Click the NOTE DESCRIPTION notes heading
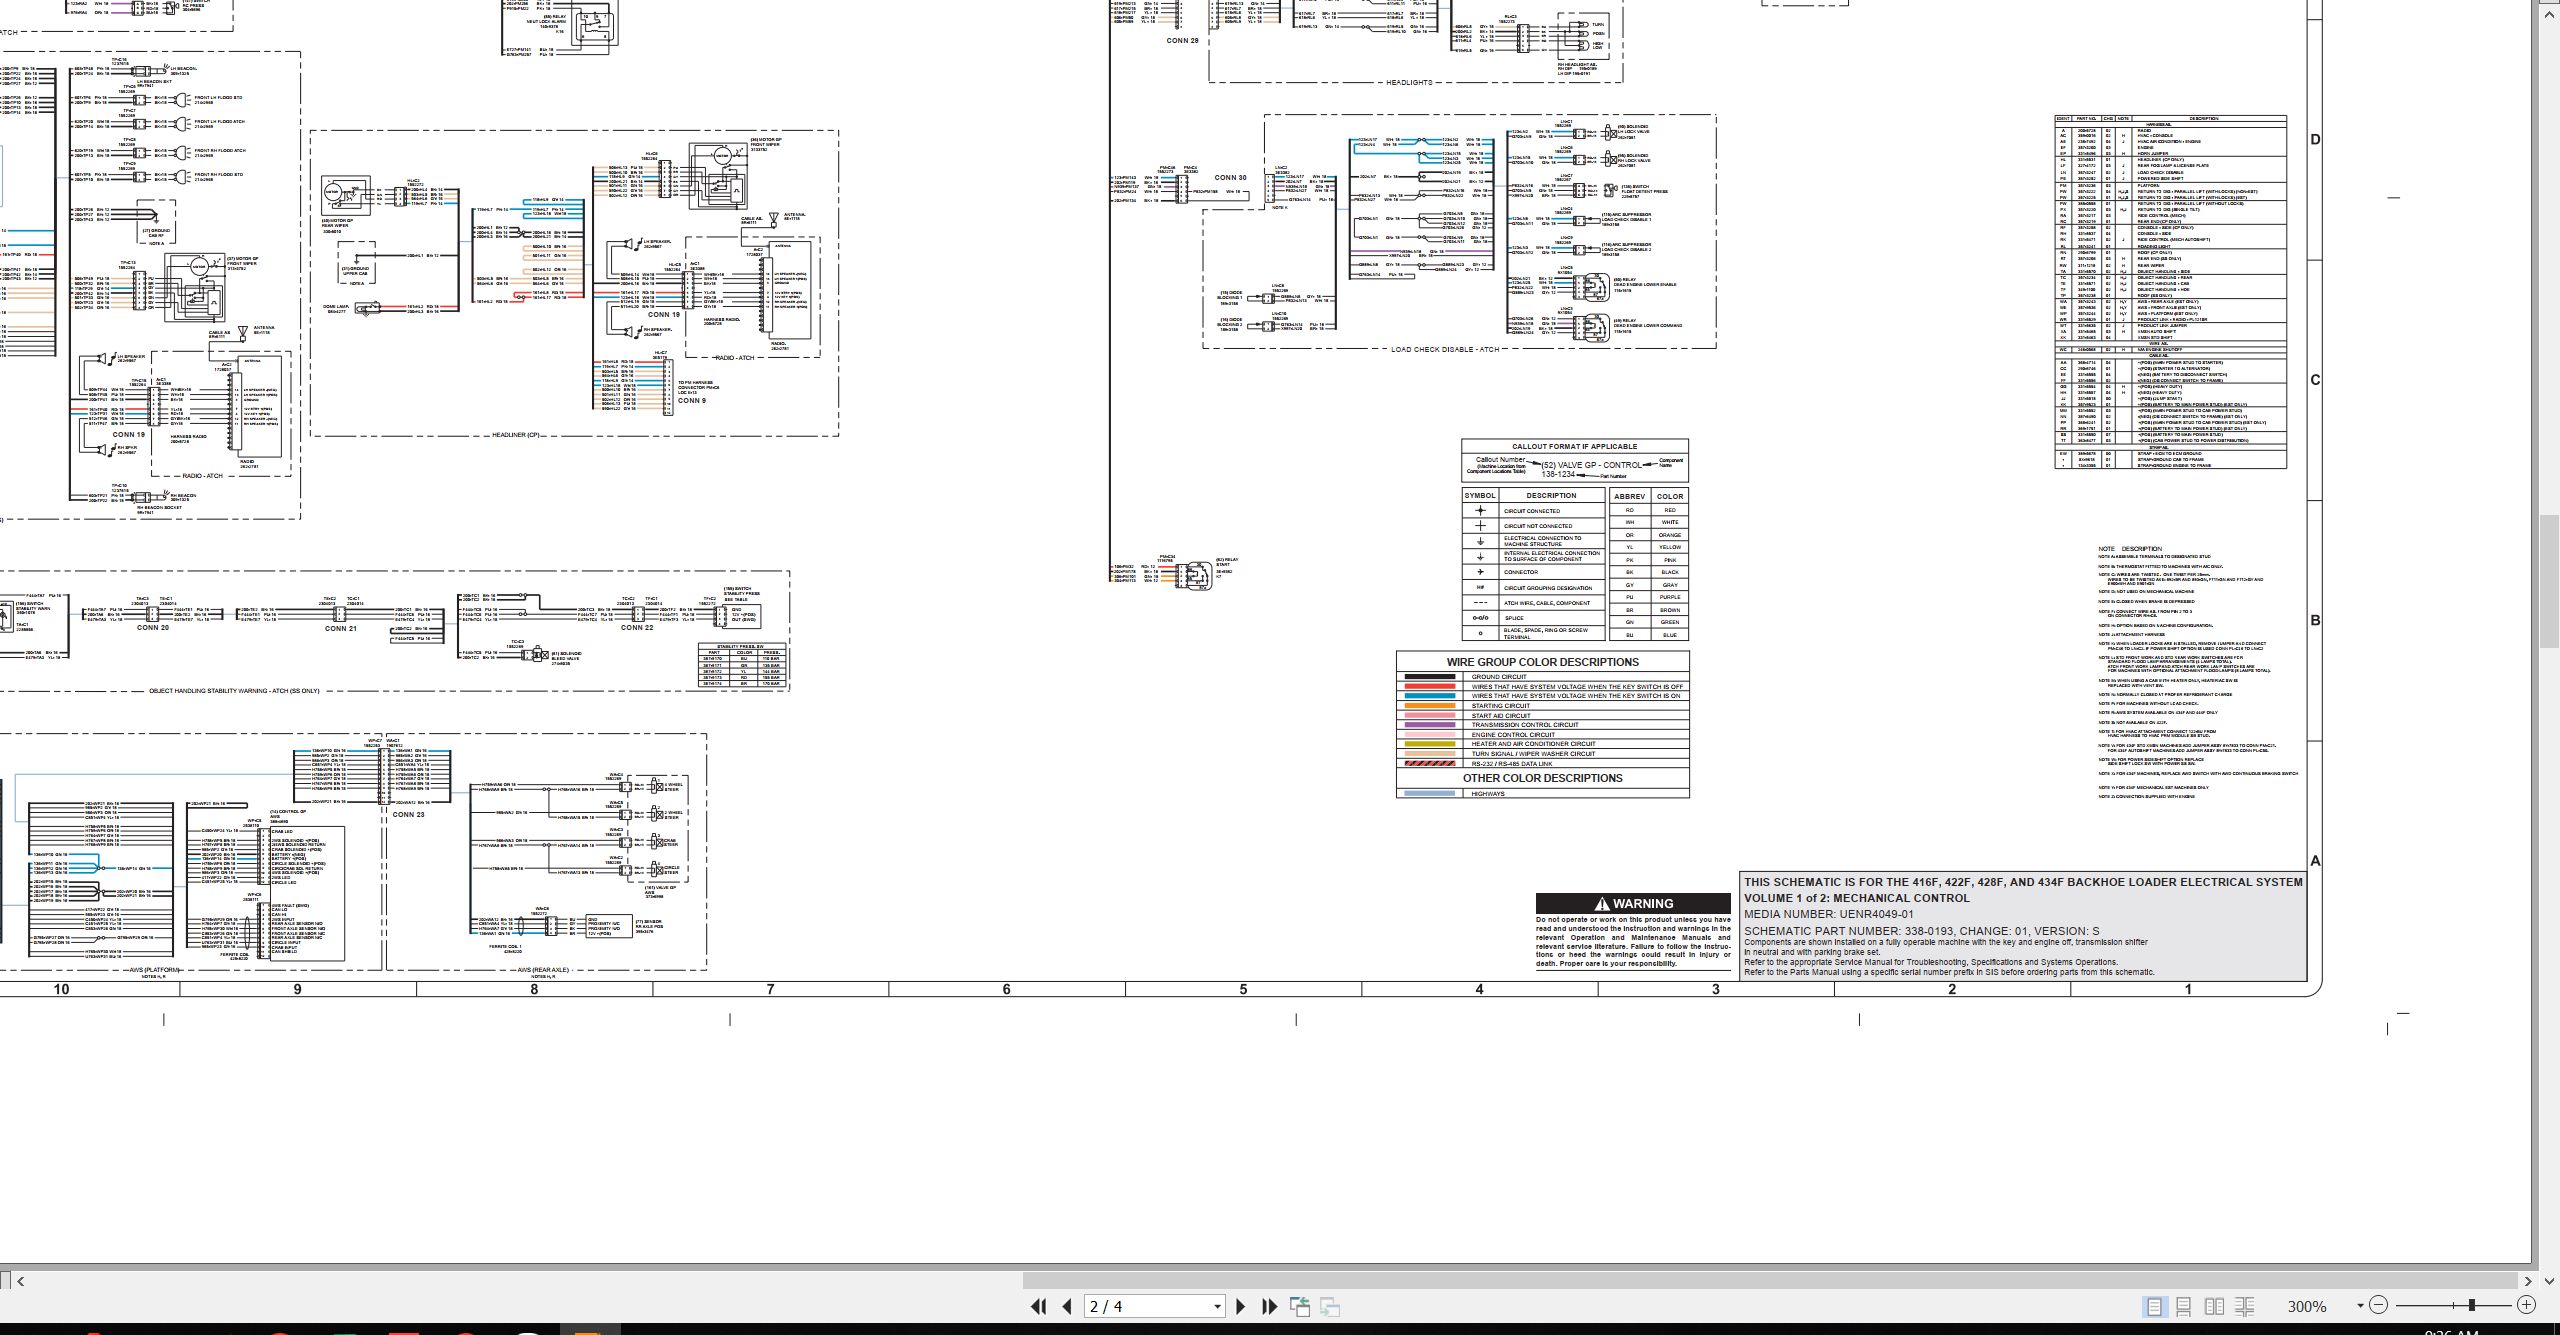The width and height of the screenshot is (2560, 1335). (2130, 548)
